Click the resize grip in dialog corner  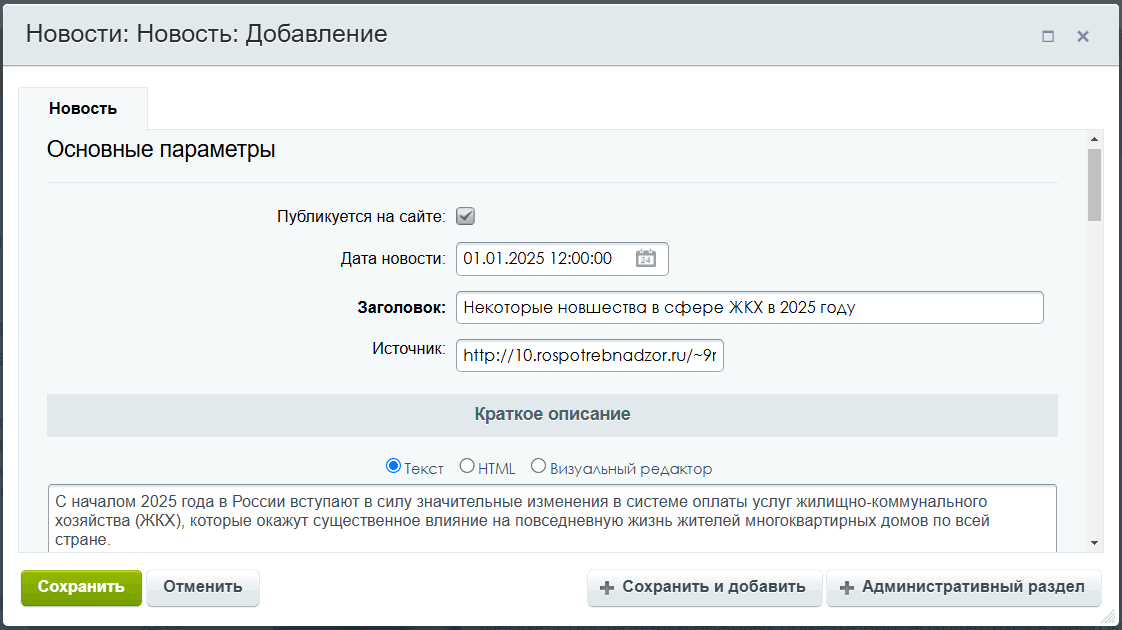(1109, 618)
